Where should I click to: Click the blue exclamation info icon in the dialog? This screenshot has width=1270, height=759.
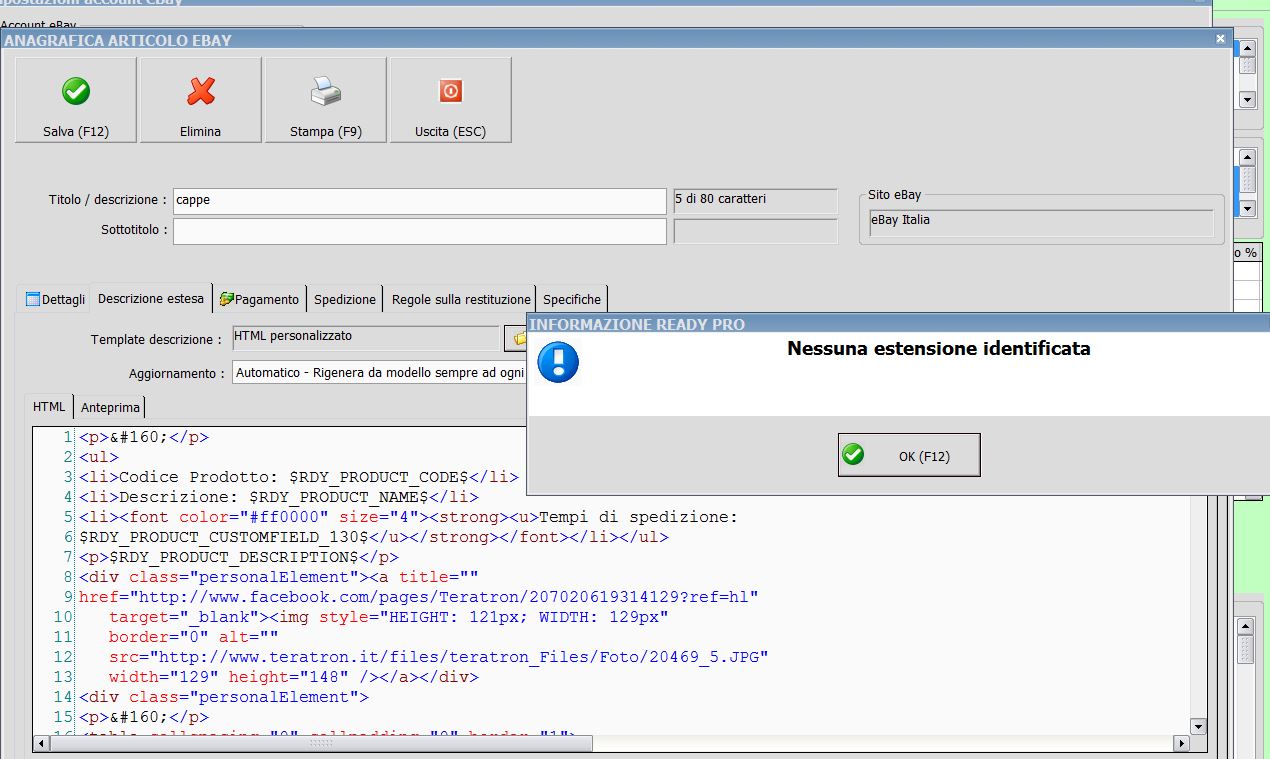558,362
